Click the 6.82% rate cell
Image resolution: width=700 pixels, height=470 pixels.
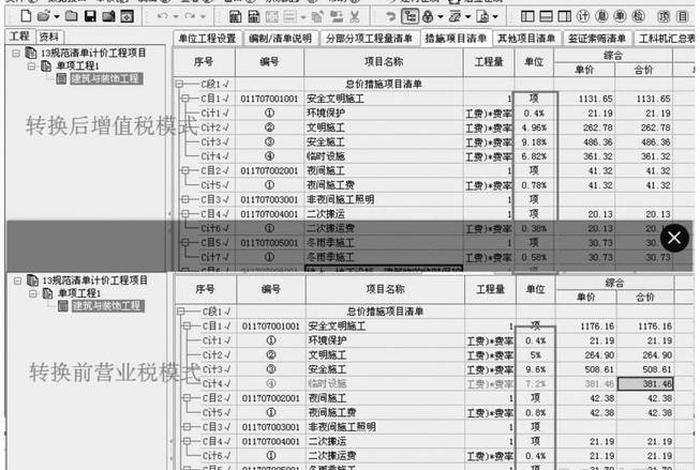(x=534, y=156)
